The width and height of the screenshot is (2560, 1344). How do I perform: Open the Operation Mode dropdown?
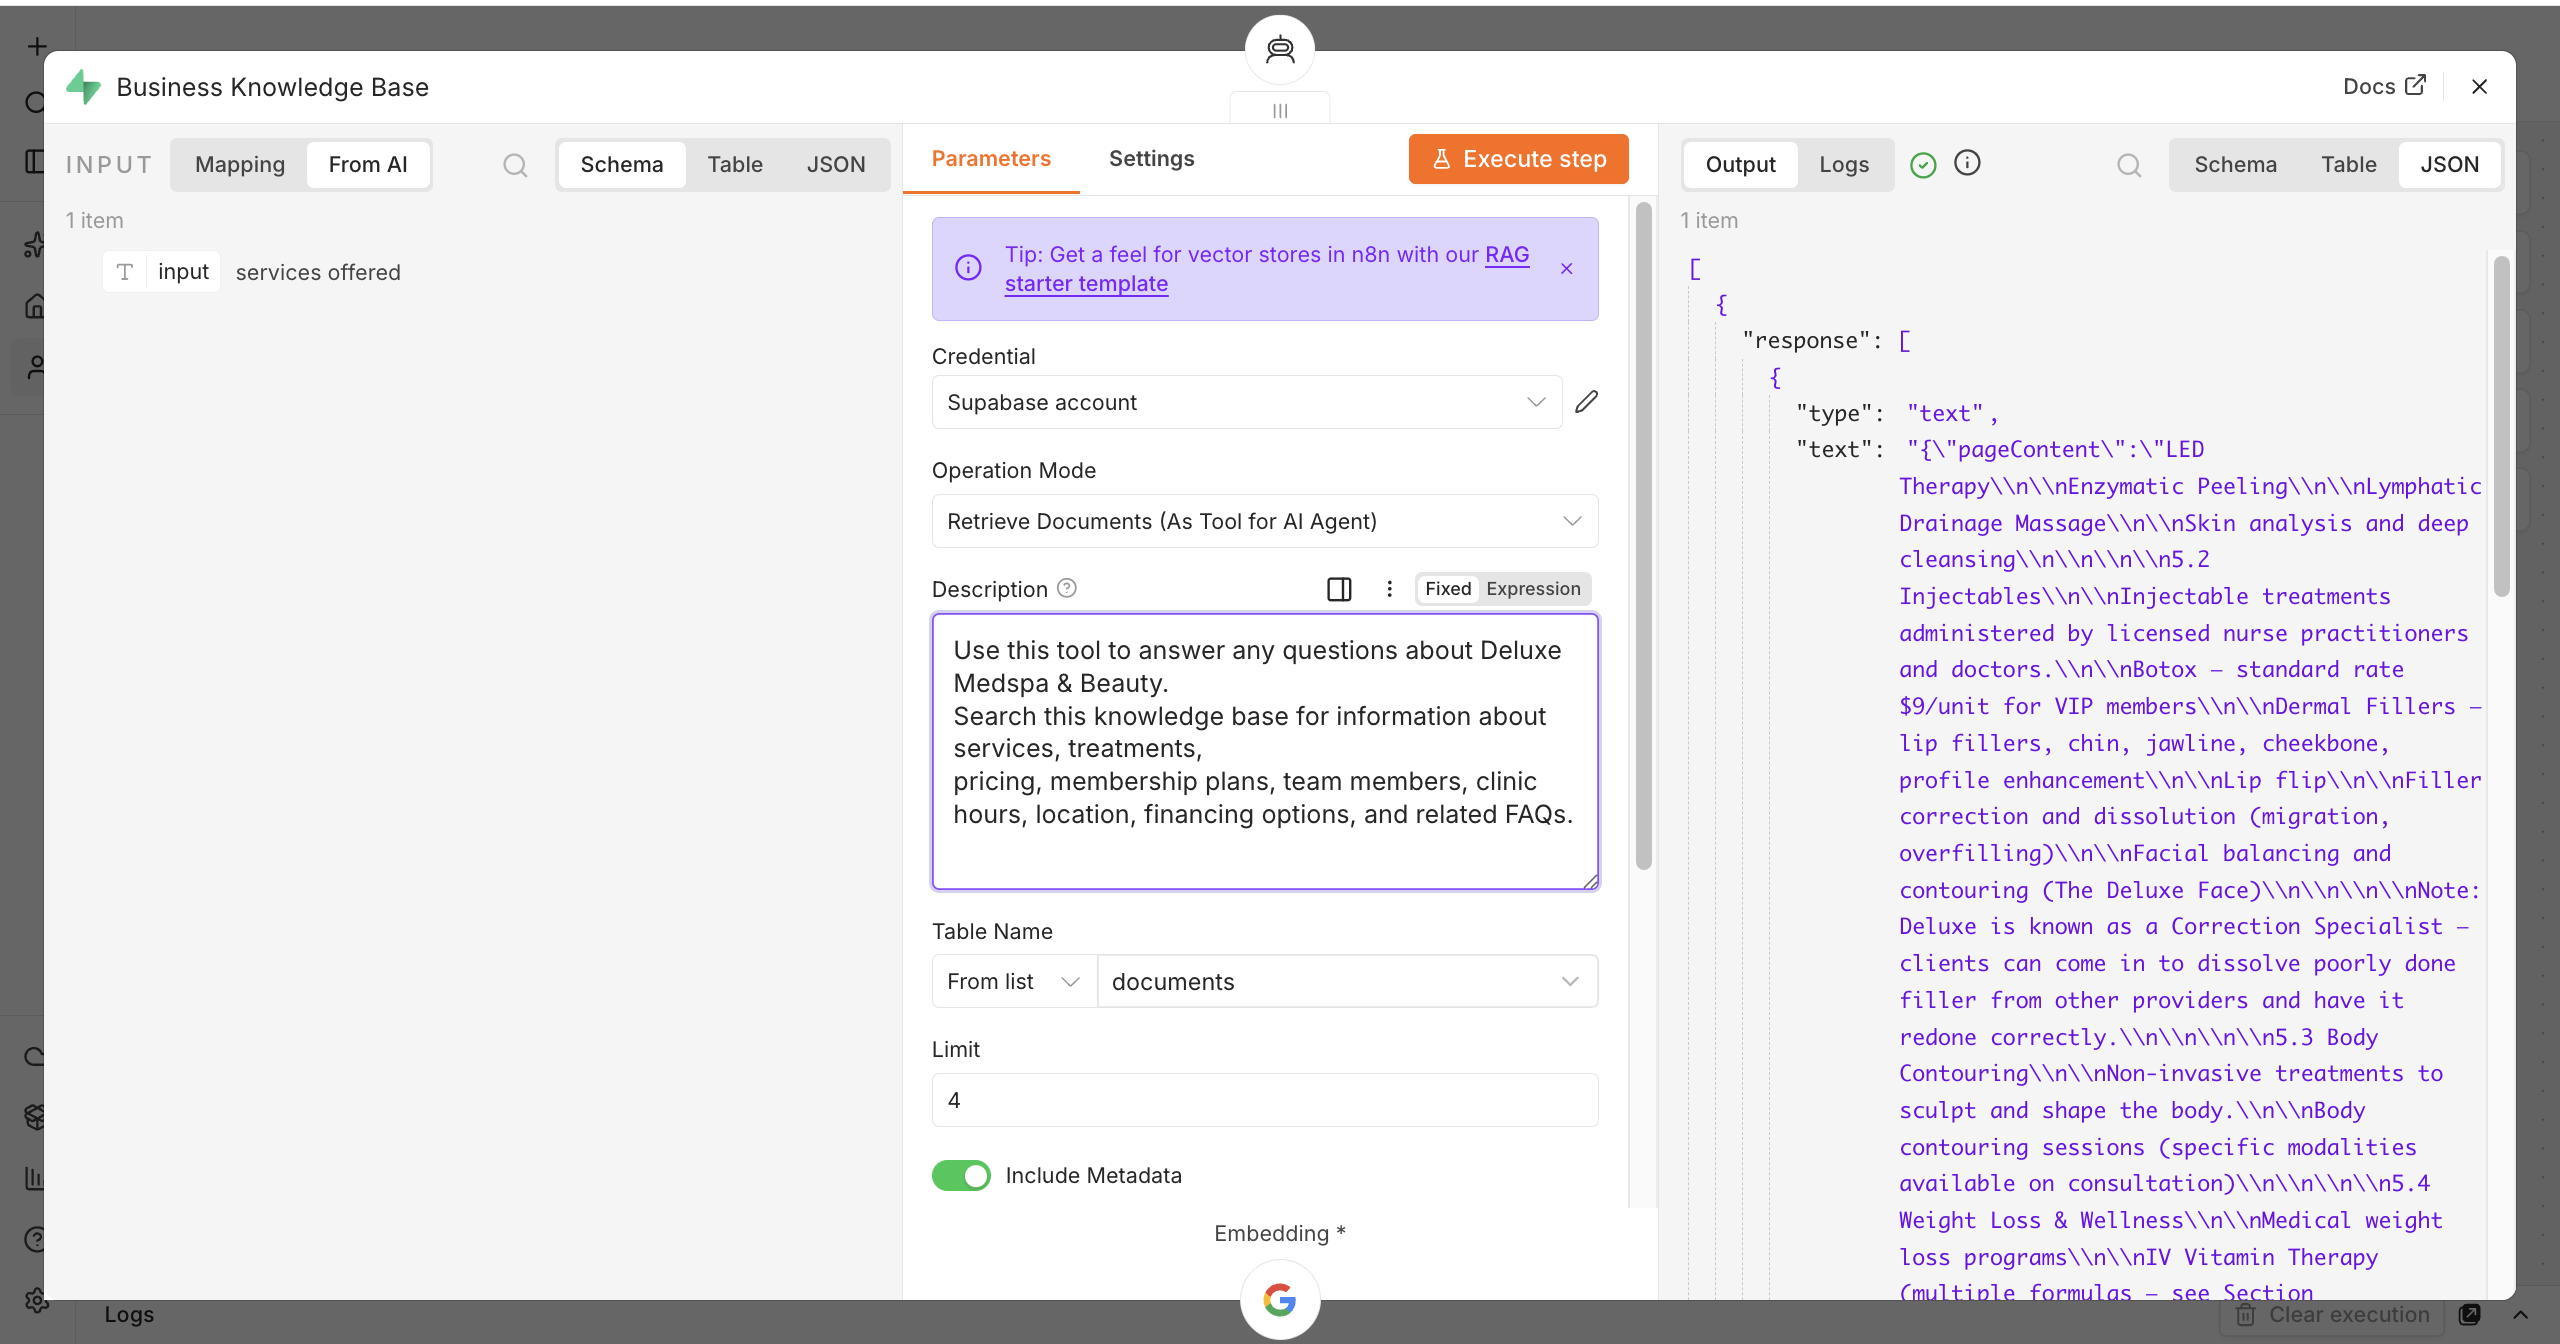click(x=1265, y=521)
